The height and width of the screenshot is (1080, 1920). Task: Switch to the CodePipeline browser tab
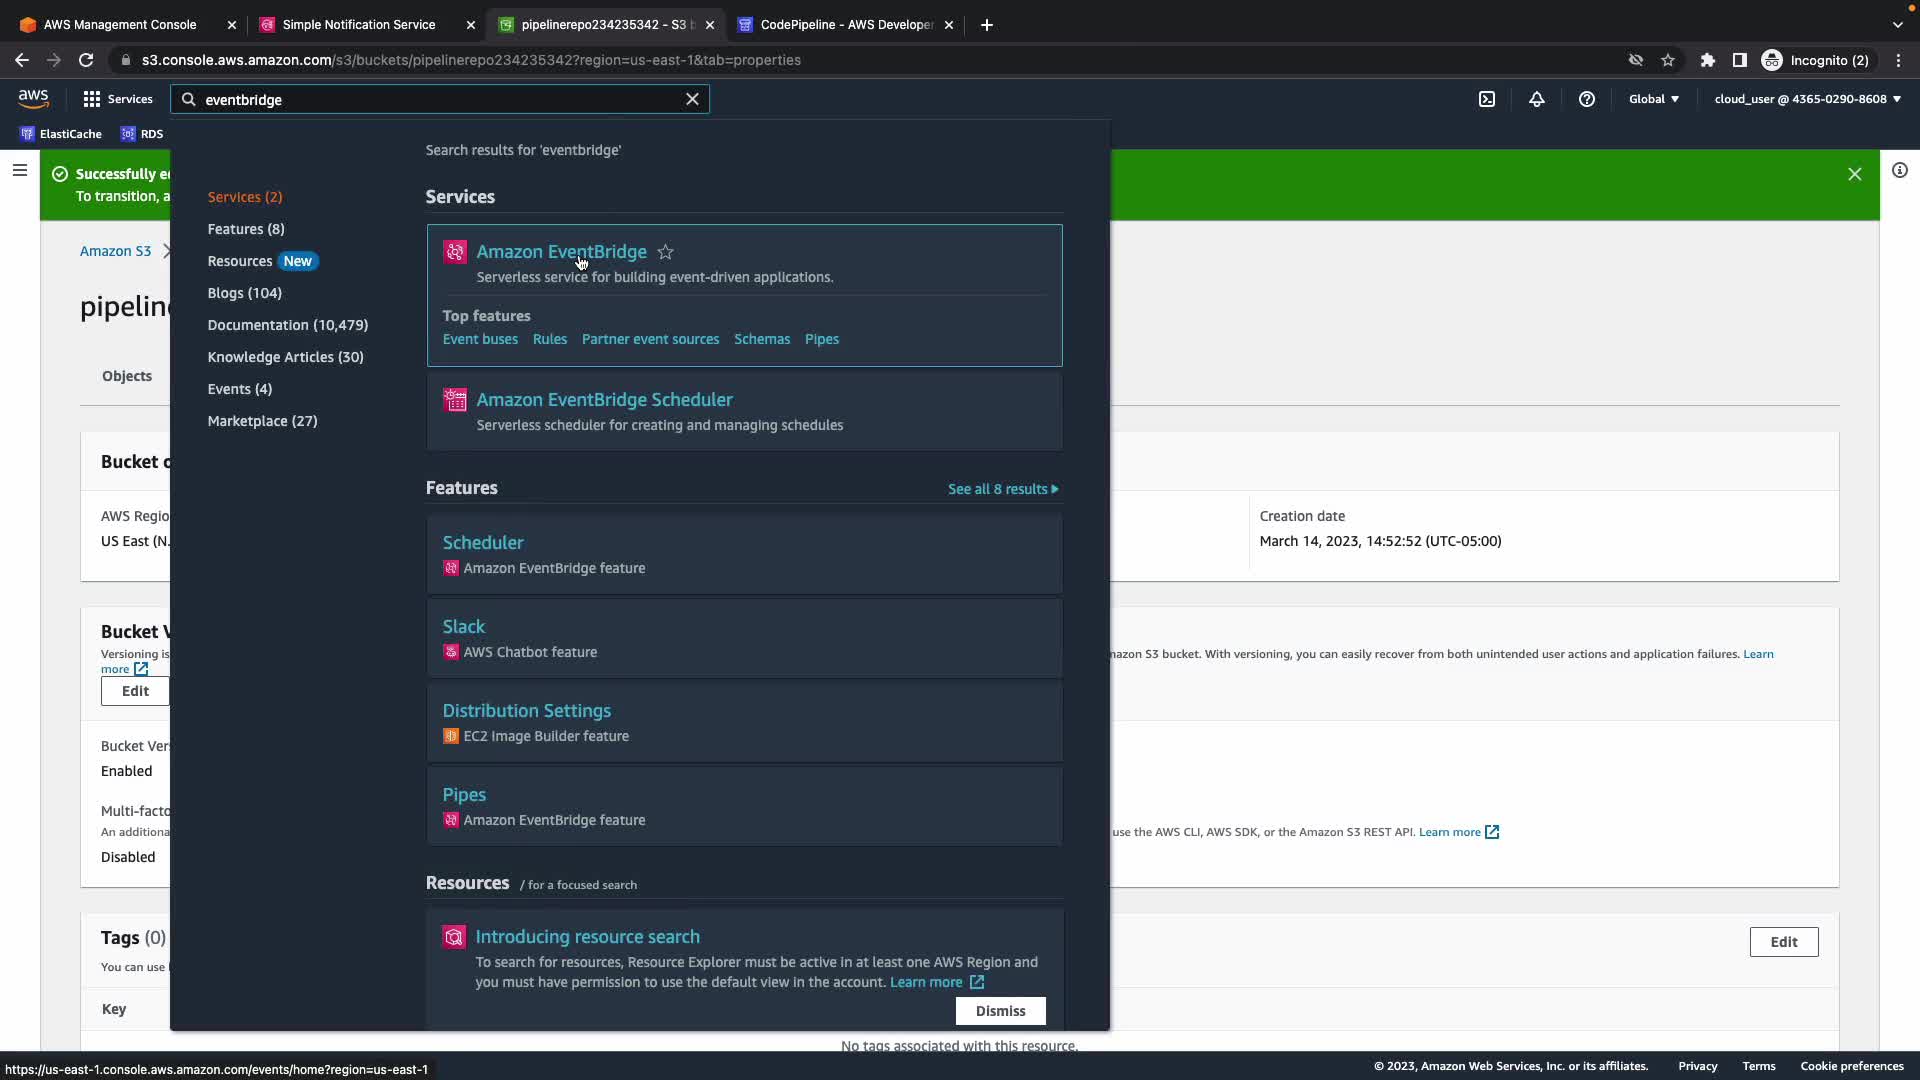pos(846,25)
